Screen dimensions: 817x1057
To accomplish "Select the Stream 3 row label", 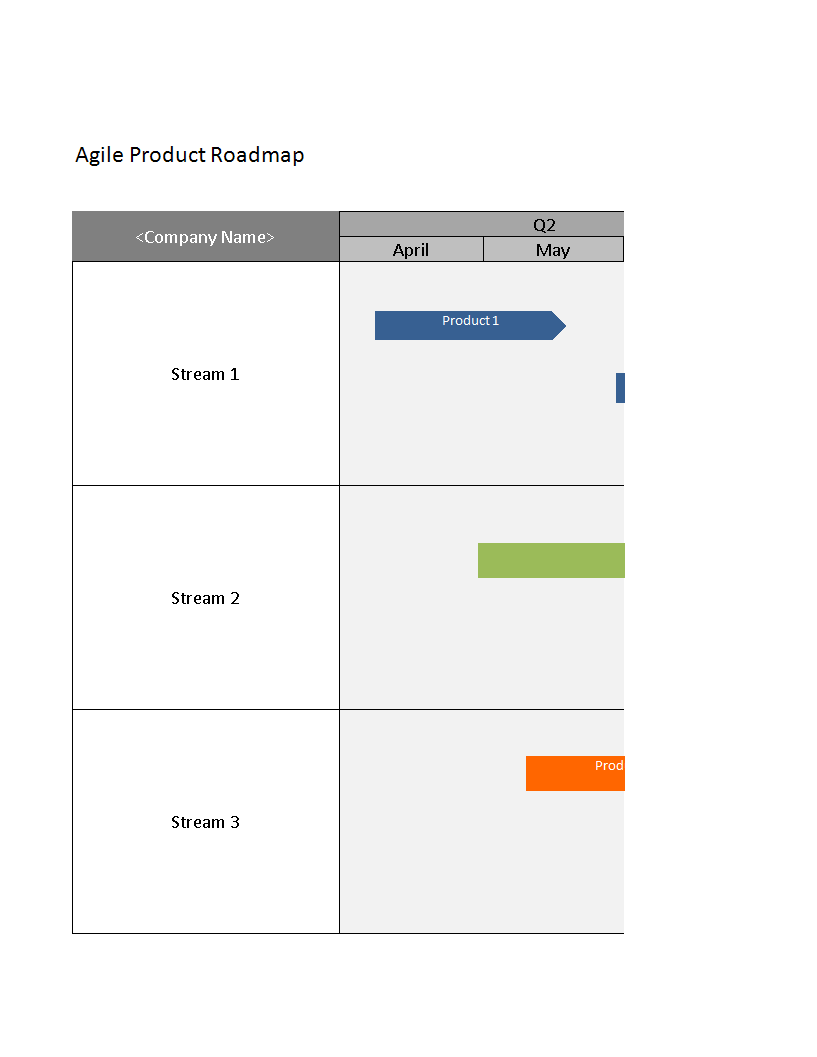I will [205, 822].
